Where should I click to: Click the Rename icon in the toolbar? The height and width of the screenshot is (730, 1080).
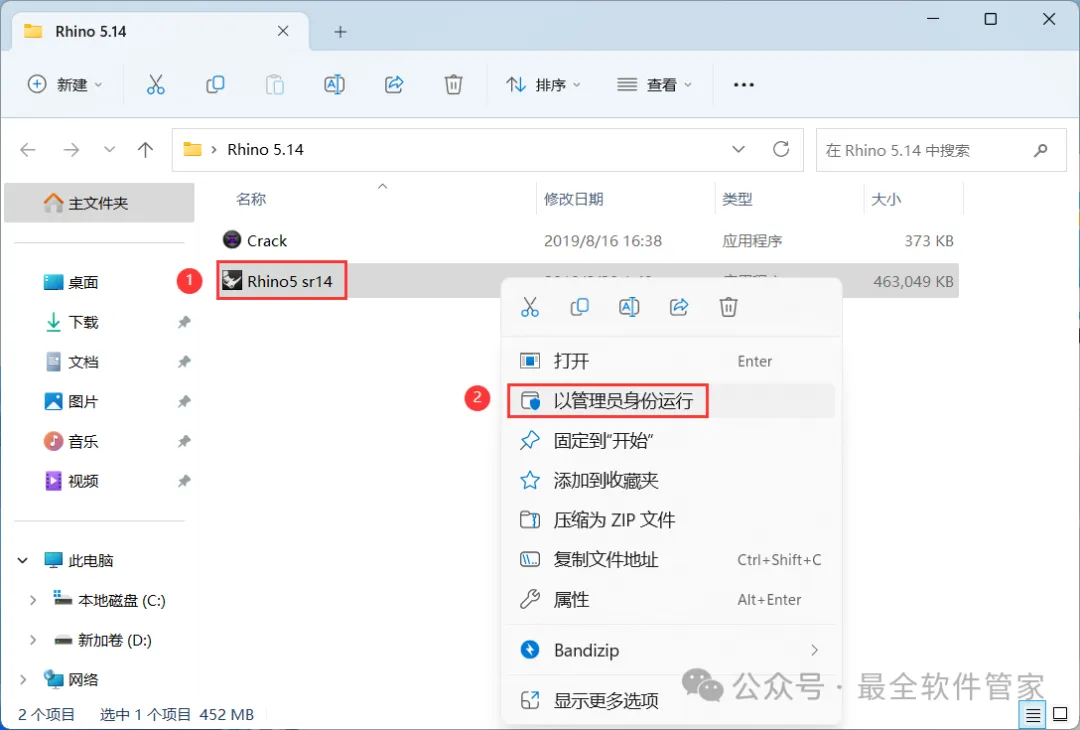point(334,85)
